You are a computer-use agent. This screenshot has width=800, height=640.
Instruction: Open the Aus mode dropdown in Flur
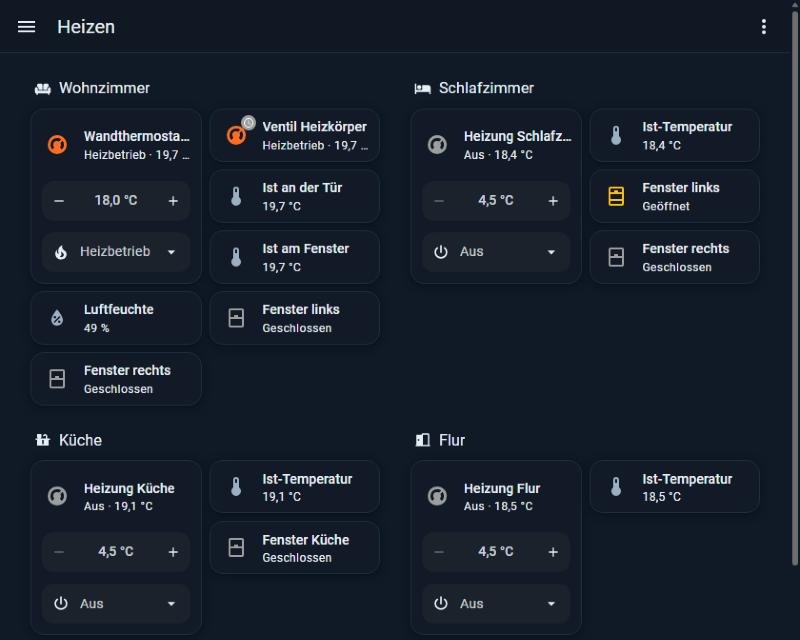(x=496, y=604)
